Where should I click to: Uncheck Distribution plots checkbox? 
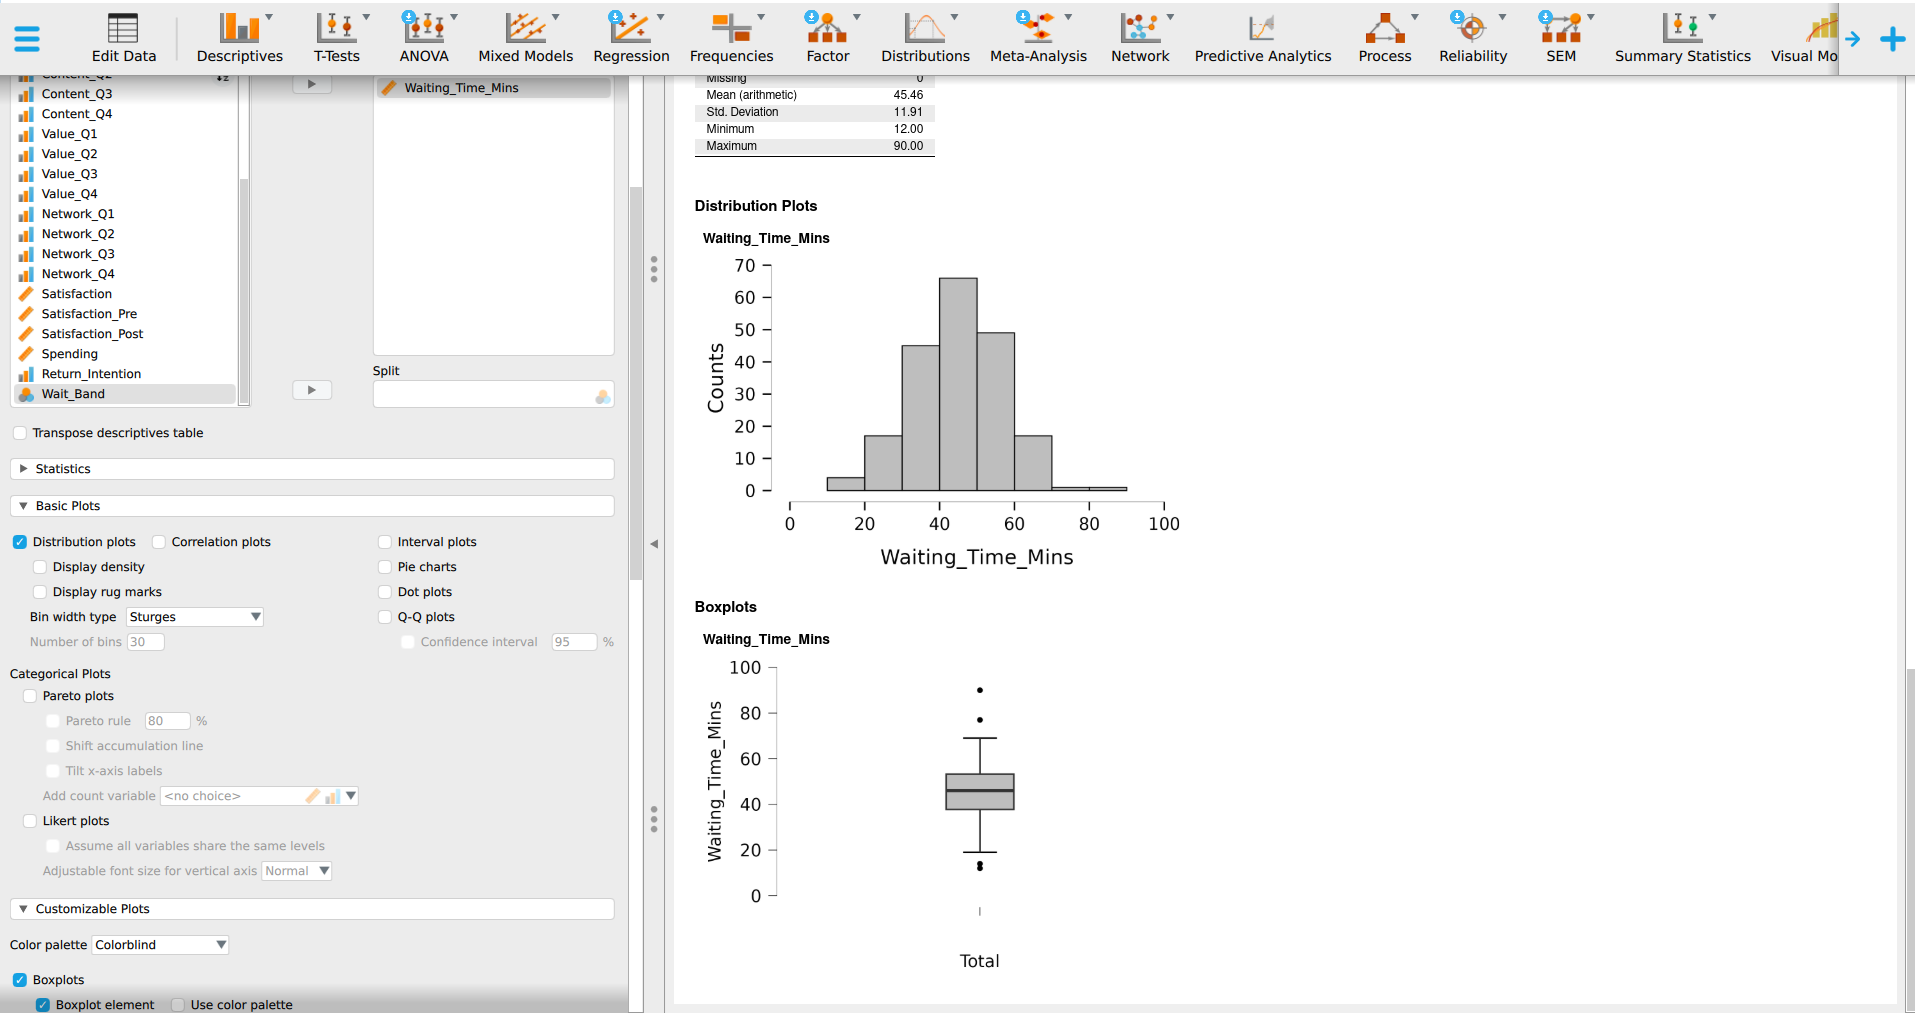[20, 542]
